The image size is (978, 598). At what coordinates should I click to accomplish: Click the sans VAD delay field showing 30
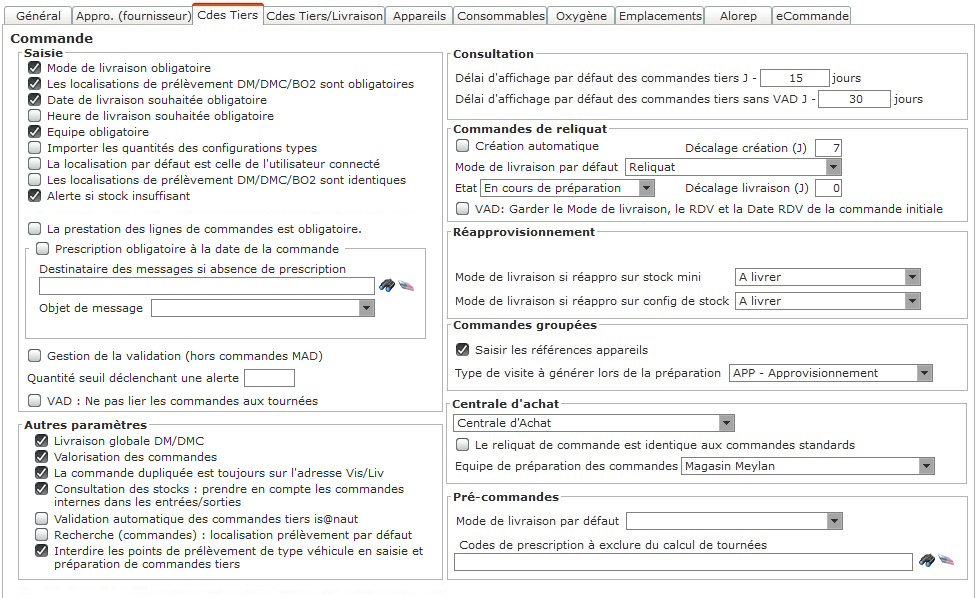(854, 99)
